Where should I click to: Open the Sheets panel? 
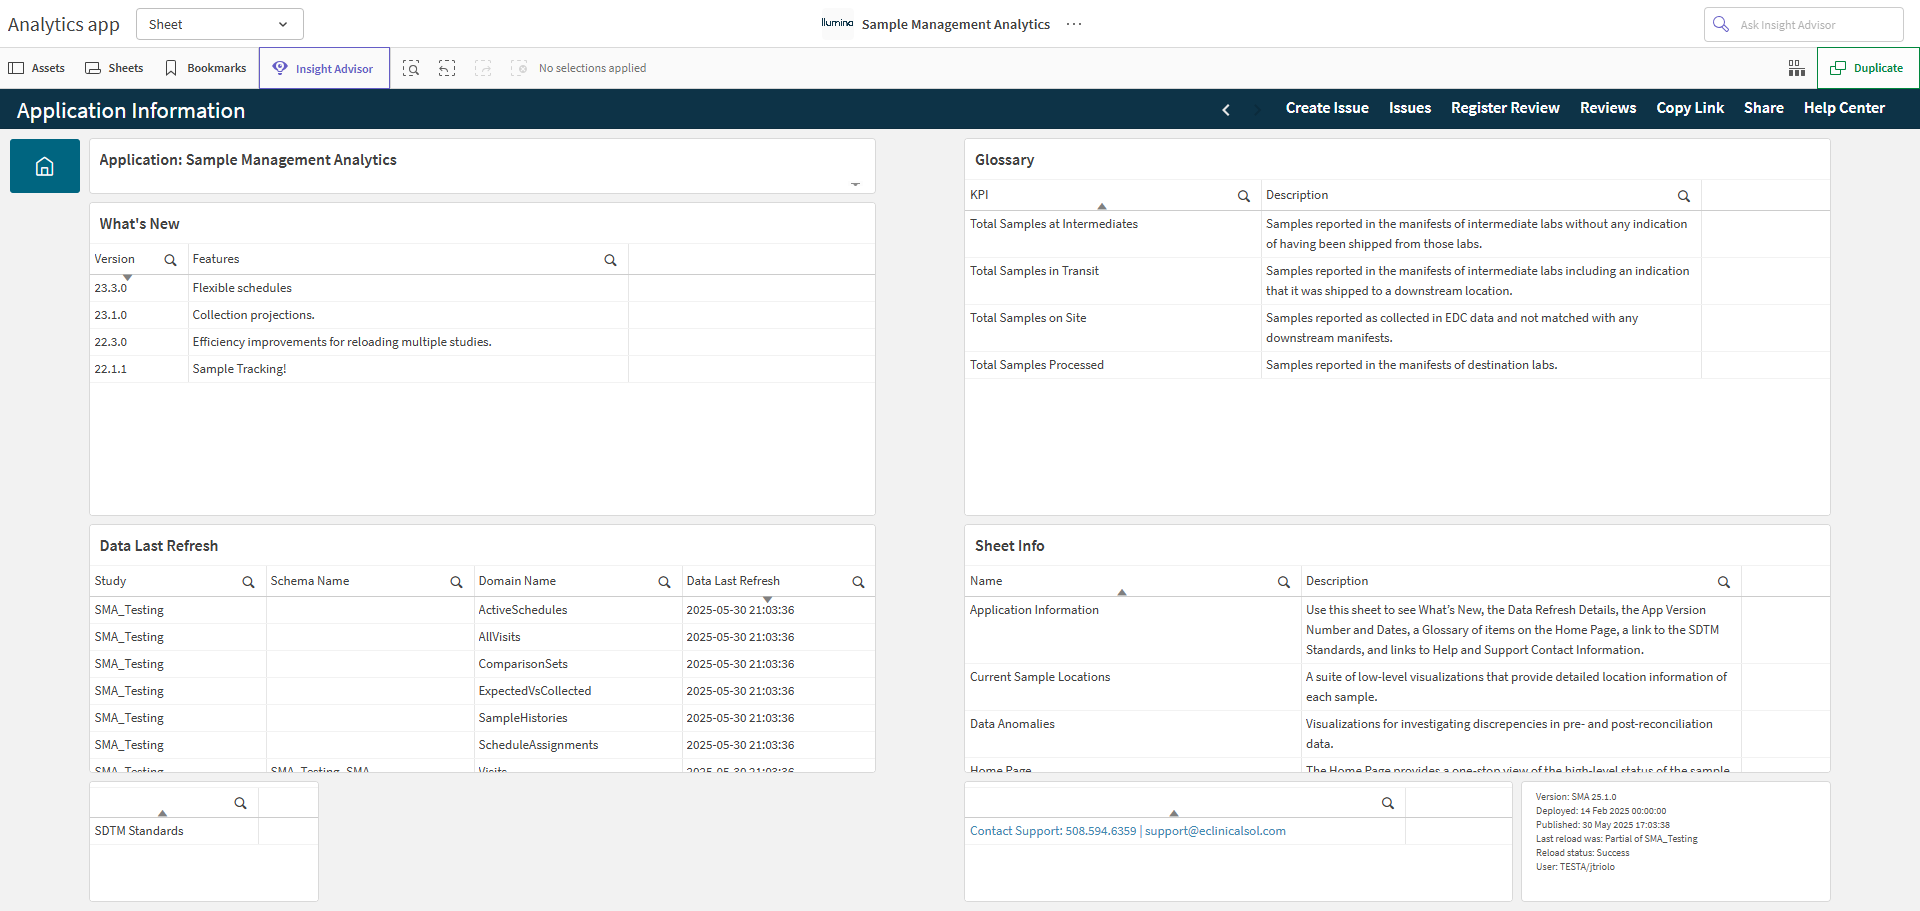pos(114,68)
